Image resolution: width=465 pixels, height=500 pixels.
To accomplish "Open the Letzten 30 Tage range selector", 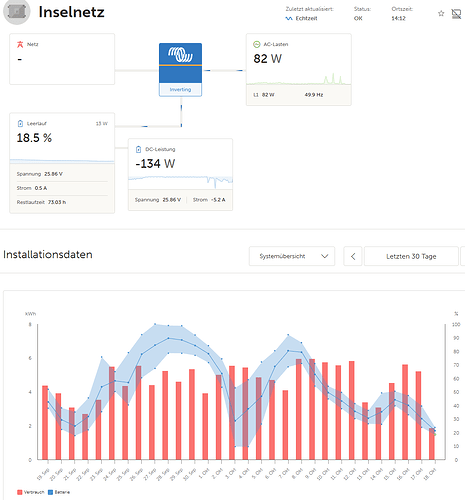I will coord(411,256).
